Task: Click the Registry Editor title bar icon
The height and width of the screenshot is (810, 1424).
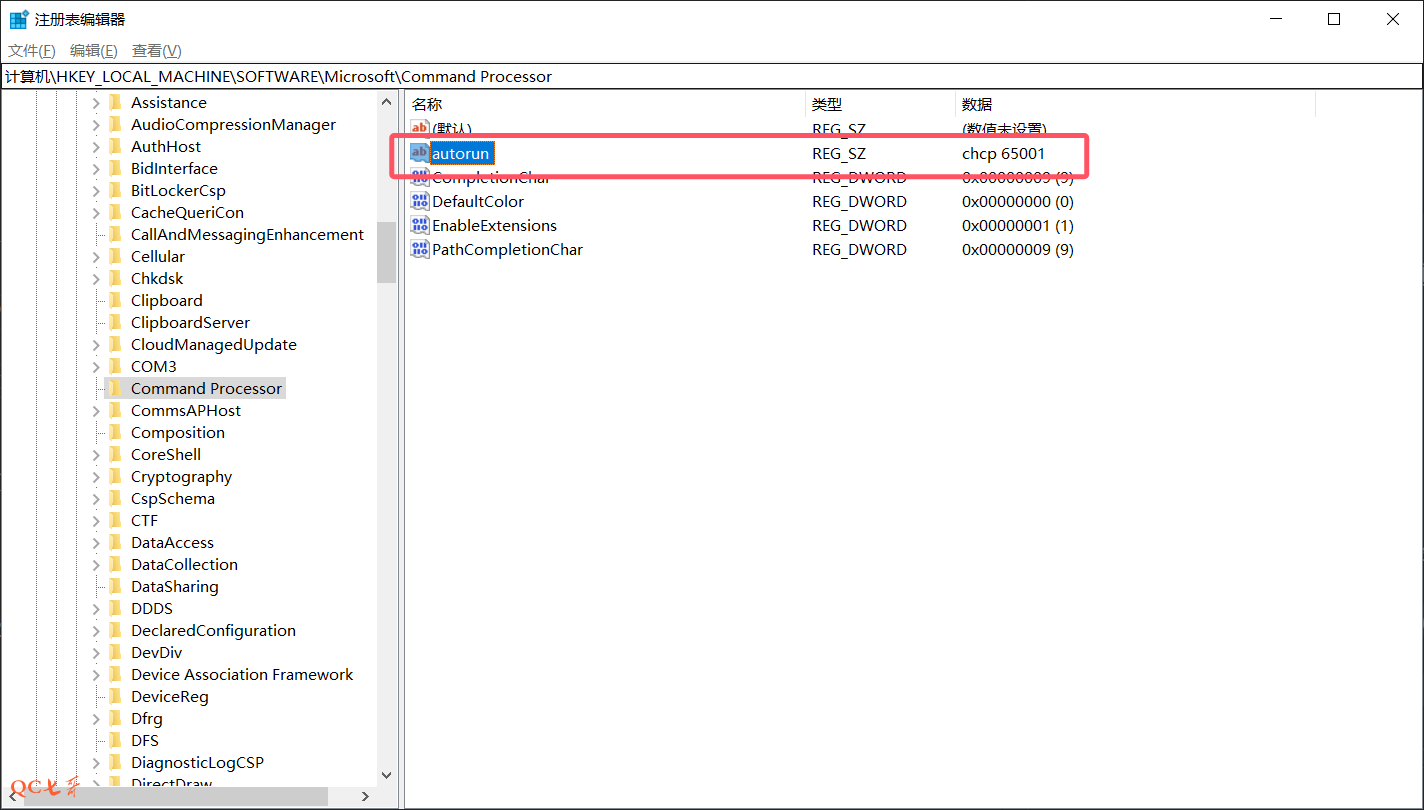Action: tap(18, 19)
